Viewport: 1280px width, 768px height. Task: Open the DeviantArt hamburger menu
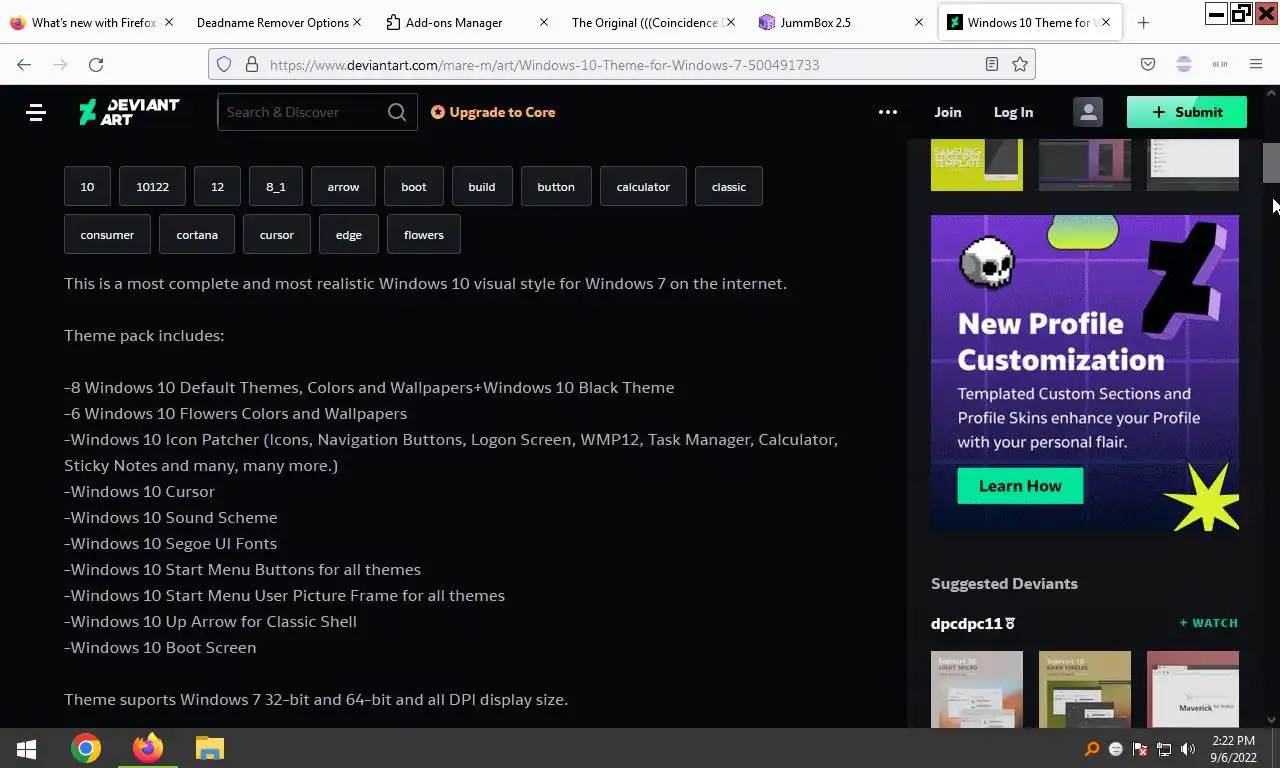[36, 112]
